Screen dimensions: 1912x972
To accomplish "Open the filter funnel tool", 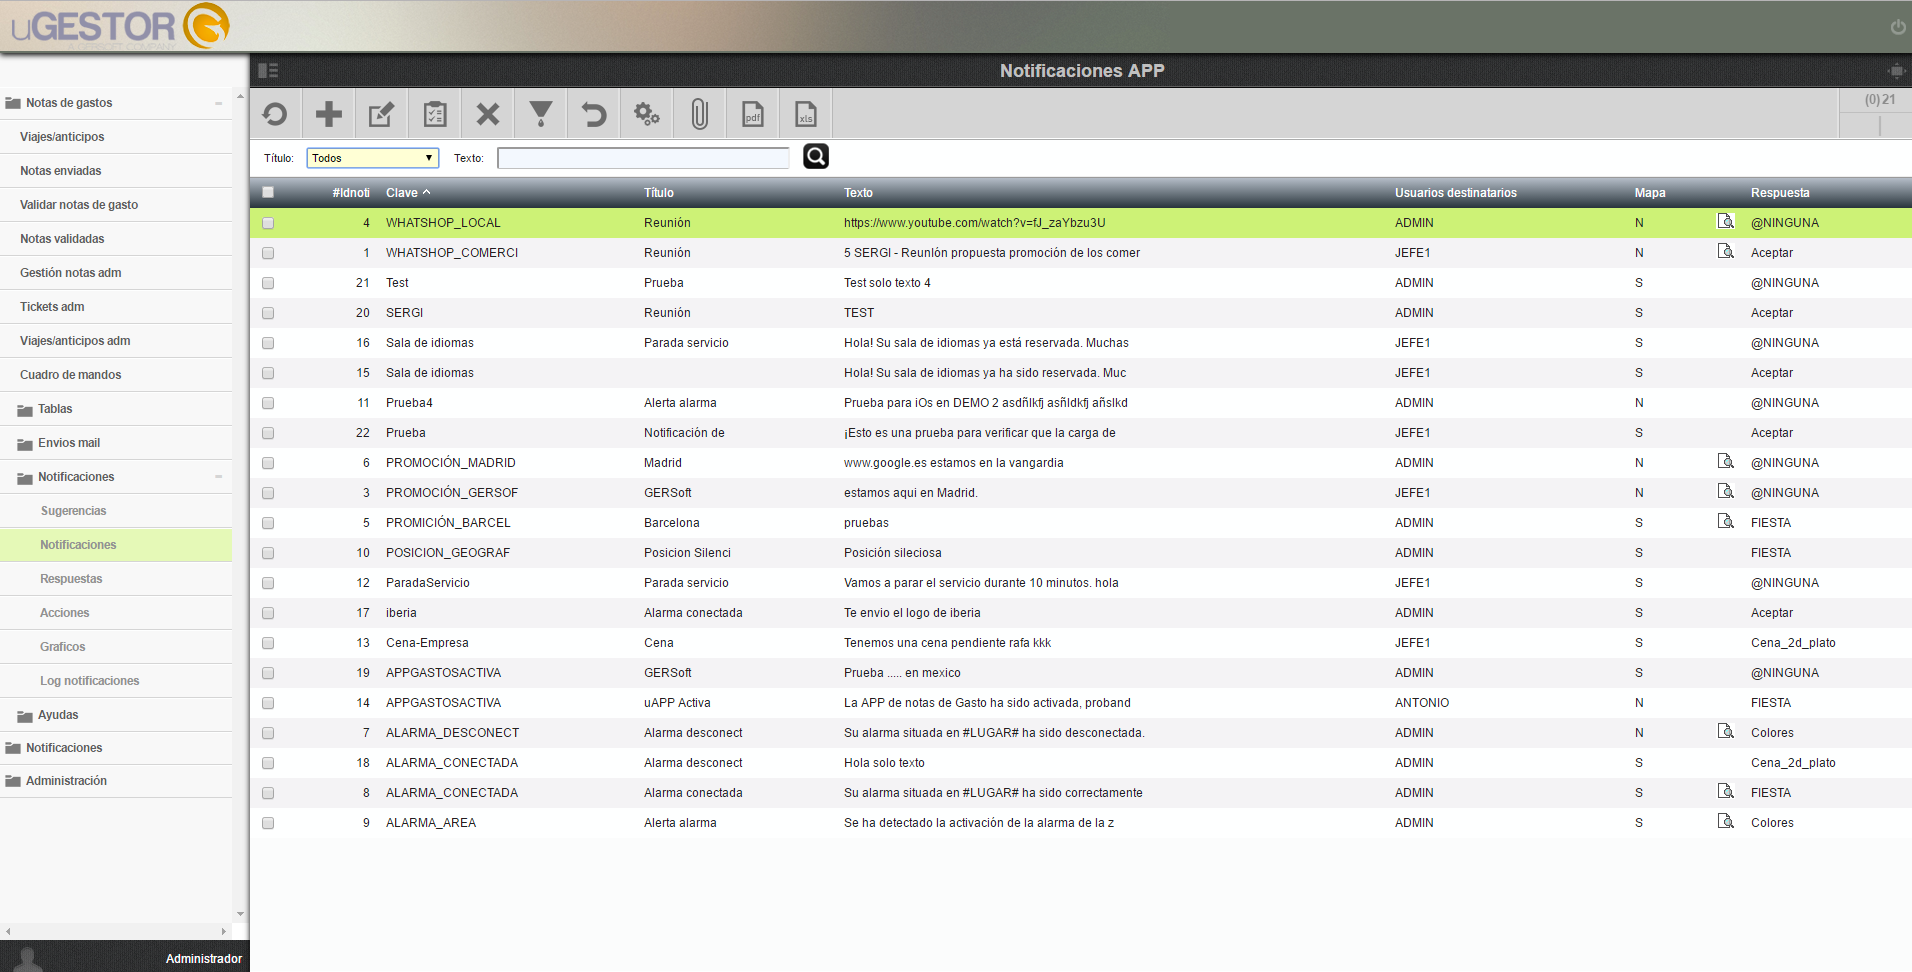I will point(541,114).
